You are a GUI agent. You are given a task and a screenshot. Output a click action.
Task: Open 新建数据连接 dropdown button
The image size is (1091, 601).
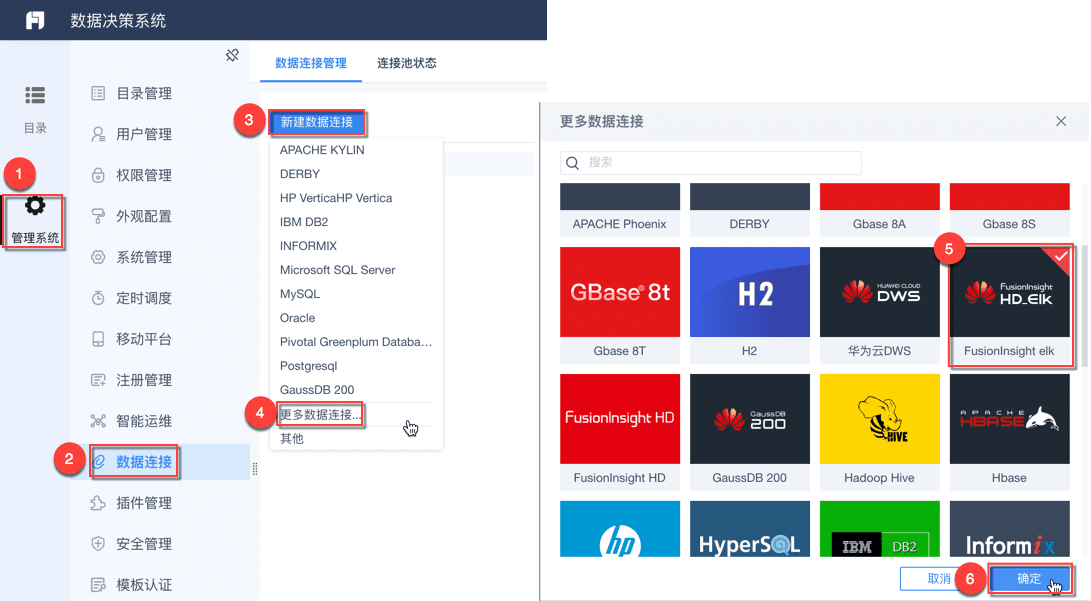click(x=317, y=122)
